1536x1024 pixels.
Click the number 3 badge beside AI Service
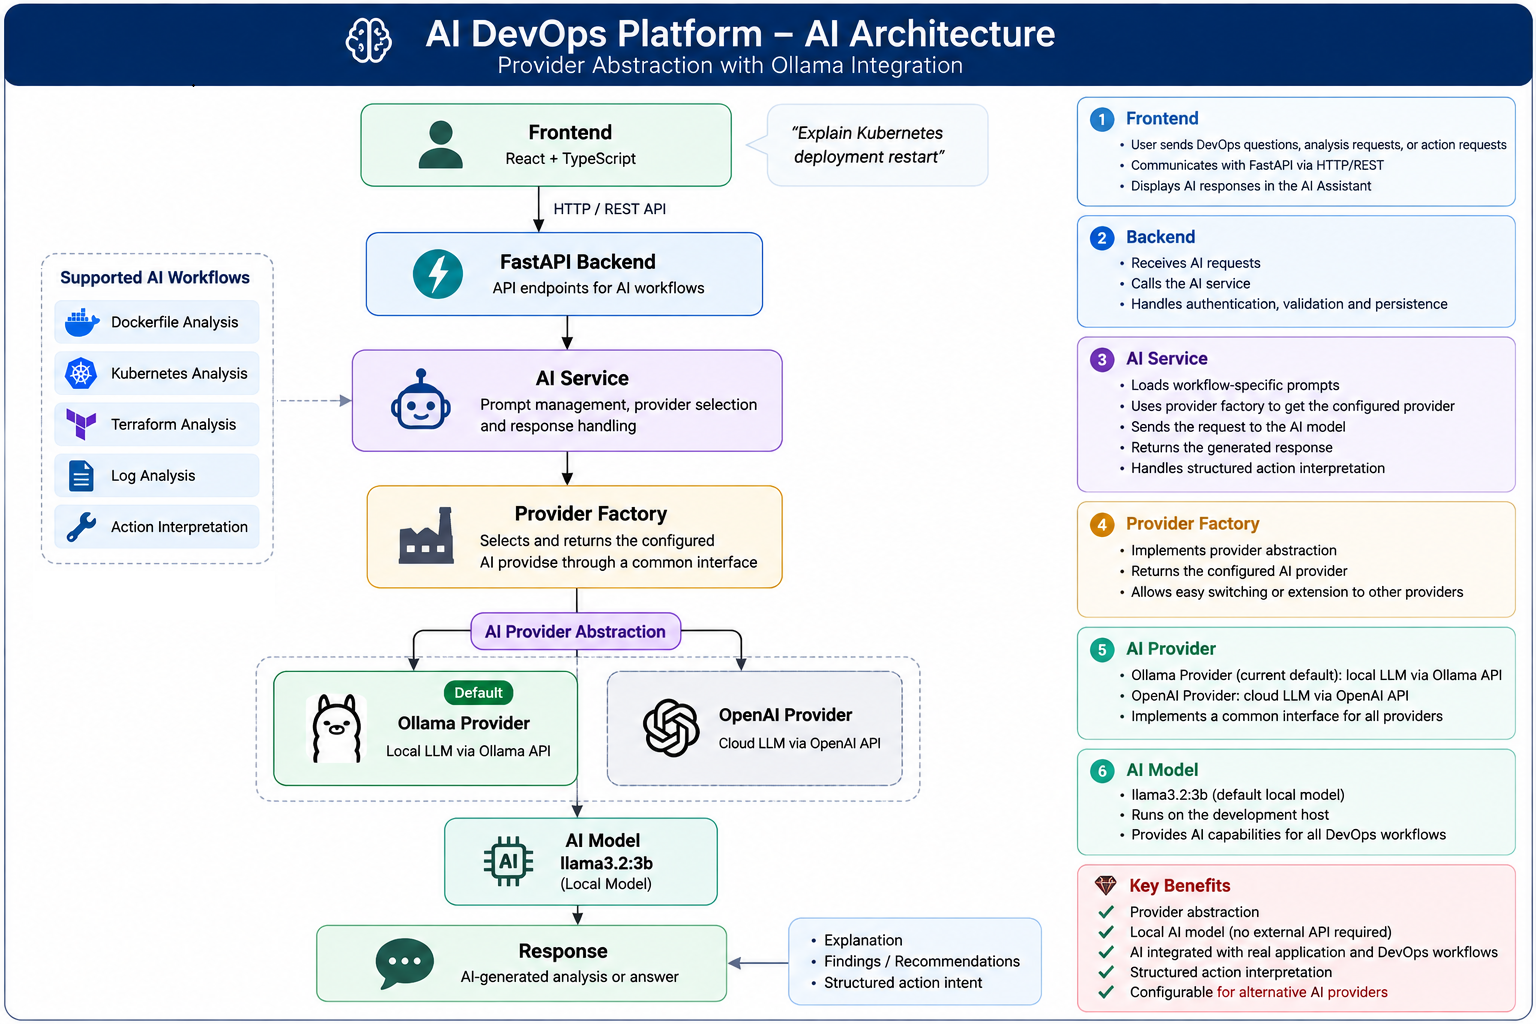pos(1102,360)
